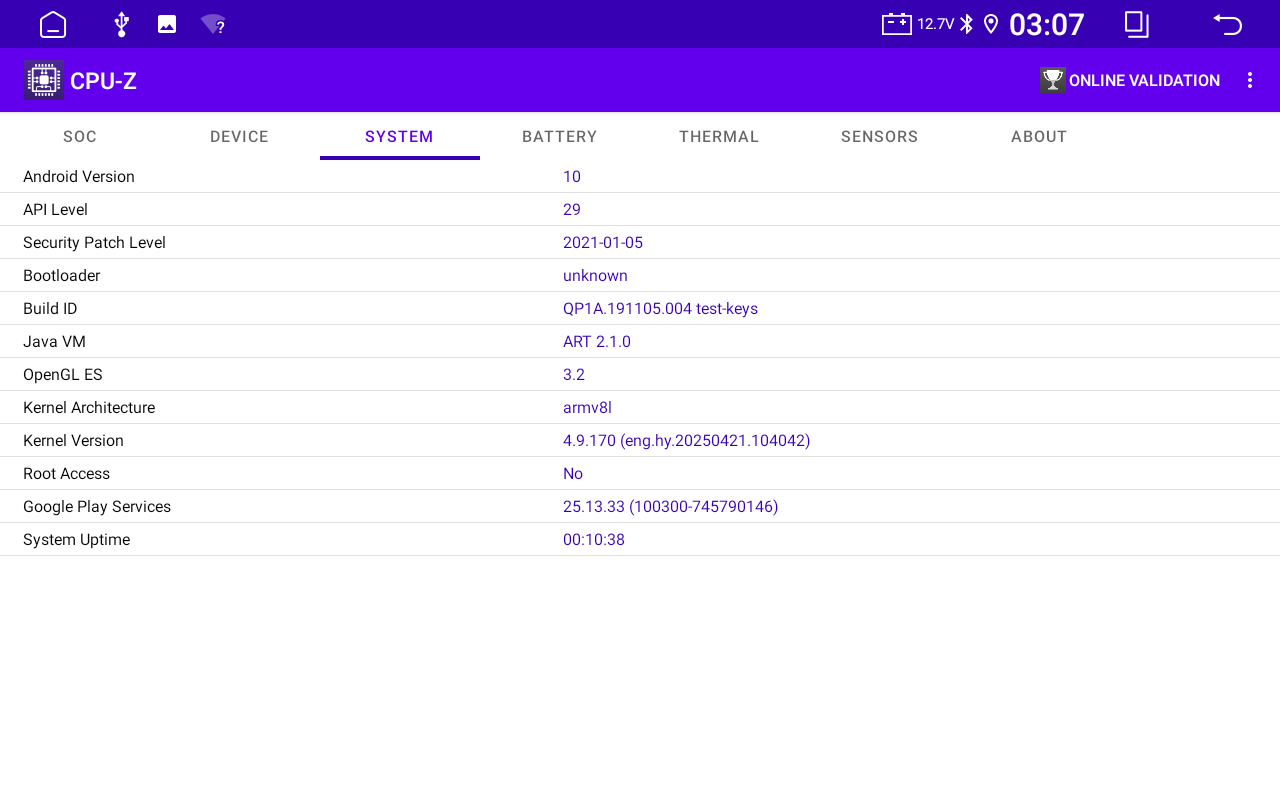This screenshot has height=800, width=1280.
Task: Tap the image notification icon
Action: [167, 24]
